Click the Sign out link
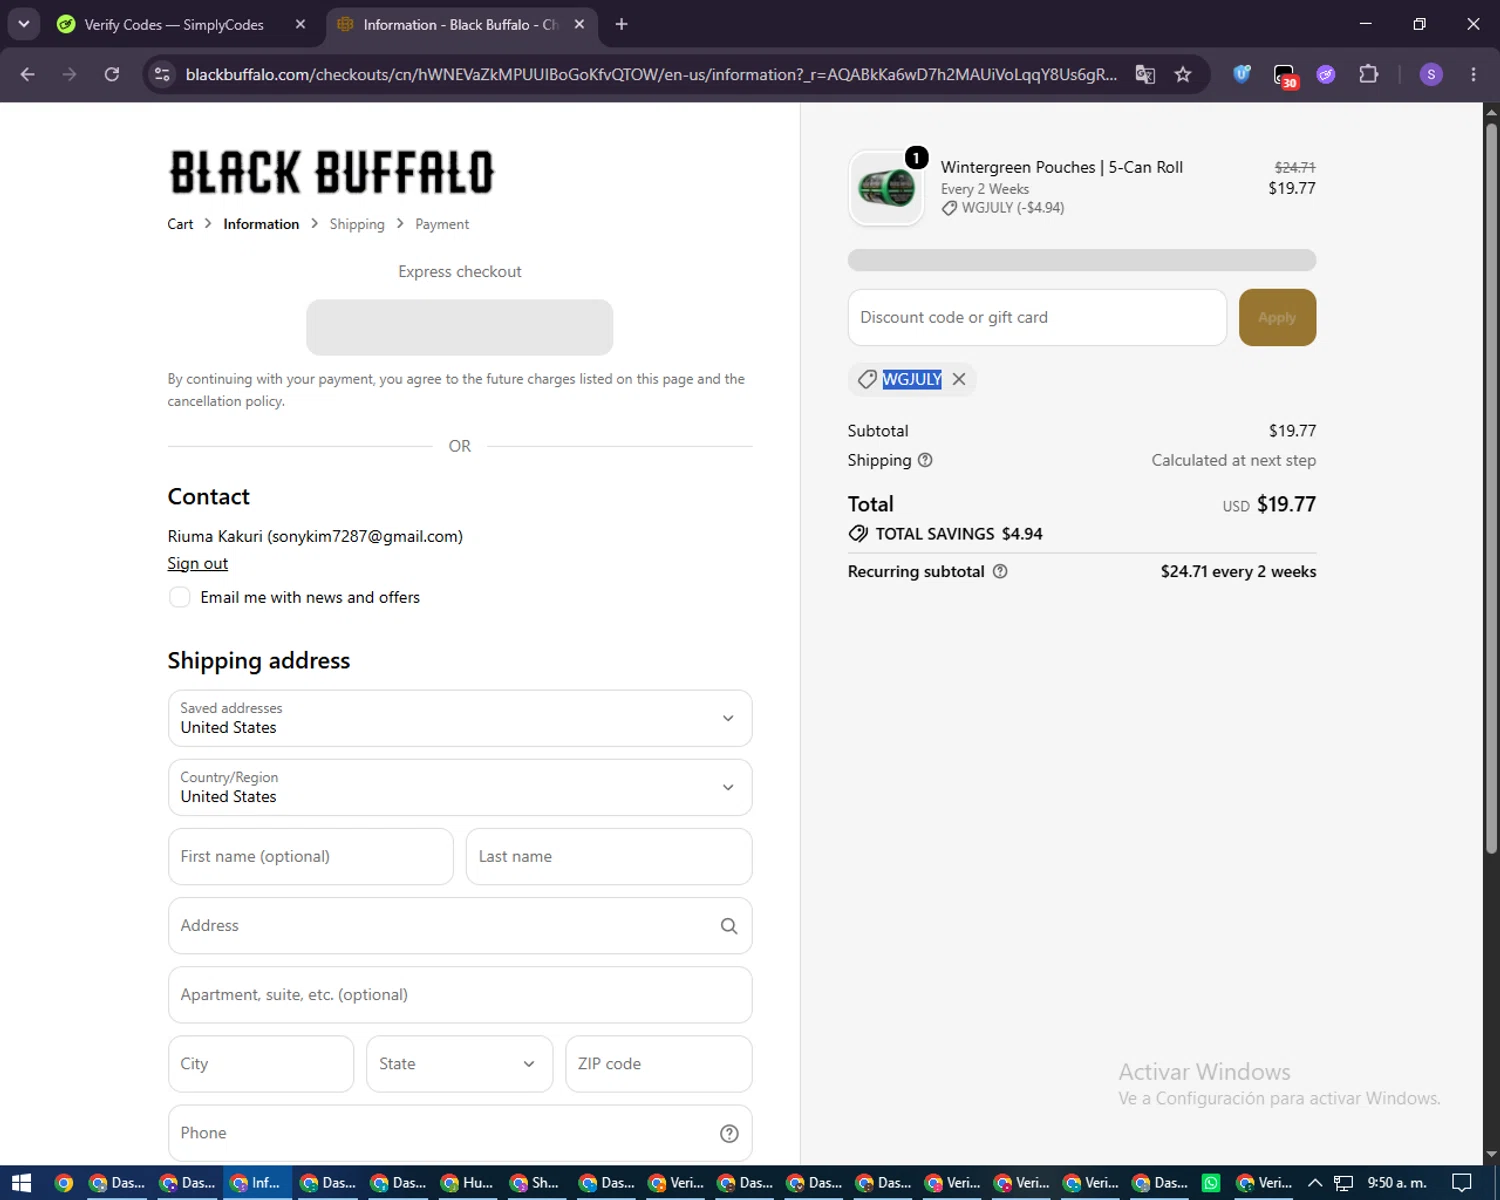The width and height of the screenshot is (1500, 1200). [x=198, y=564]
